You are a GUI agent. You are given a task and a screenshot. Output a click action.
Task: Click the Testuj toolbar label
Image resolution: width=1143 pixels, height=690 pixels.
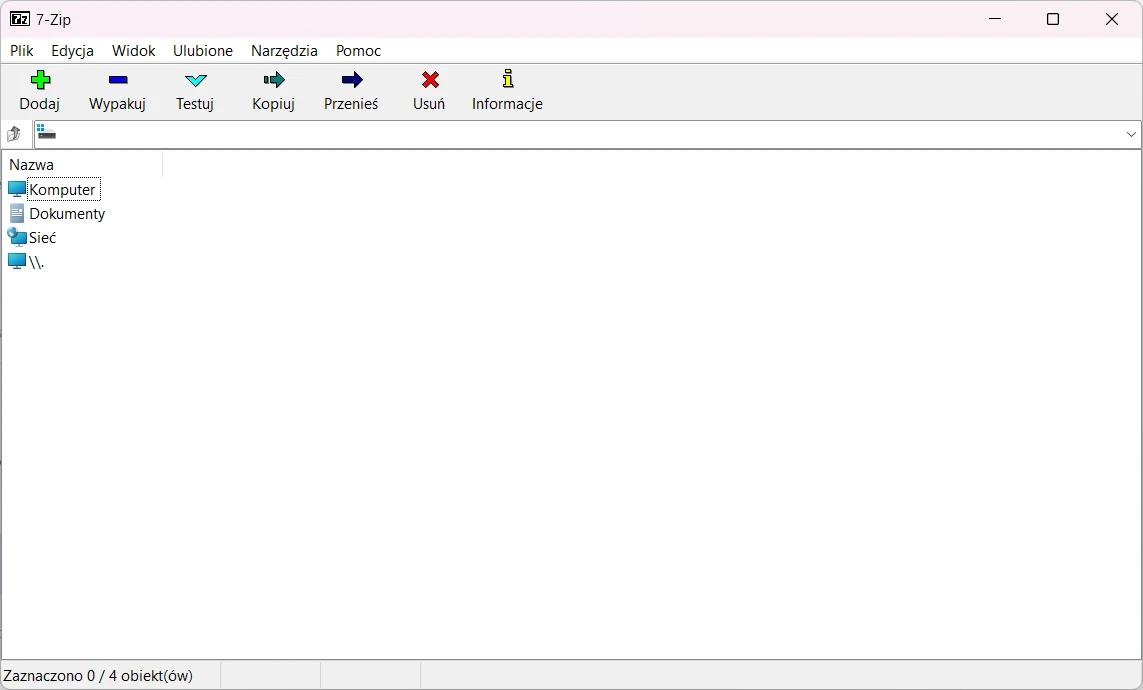195,103
